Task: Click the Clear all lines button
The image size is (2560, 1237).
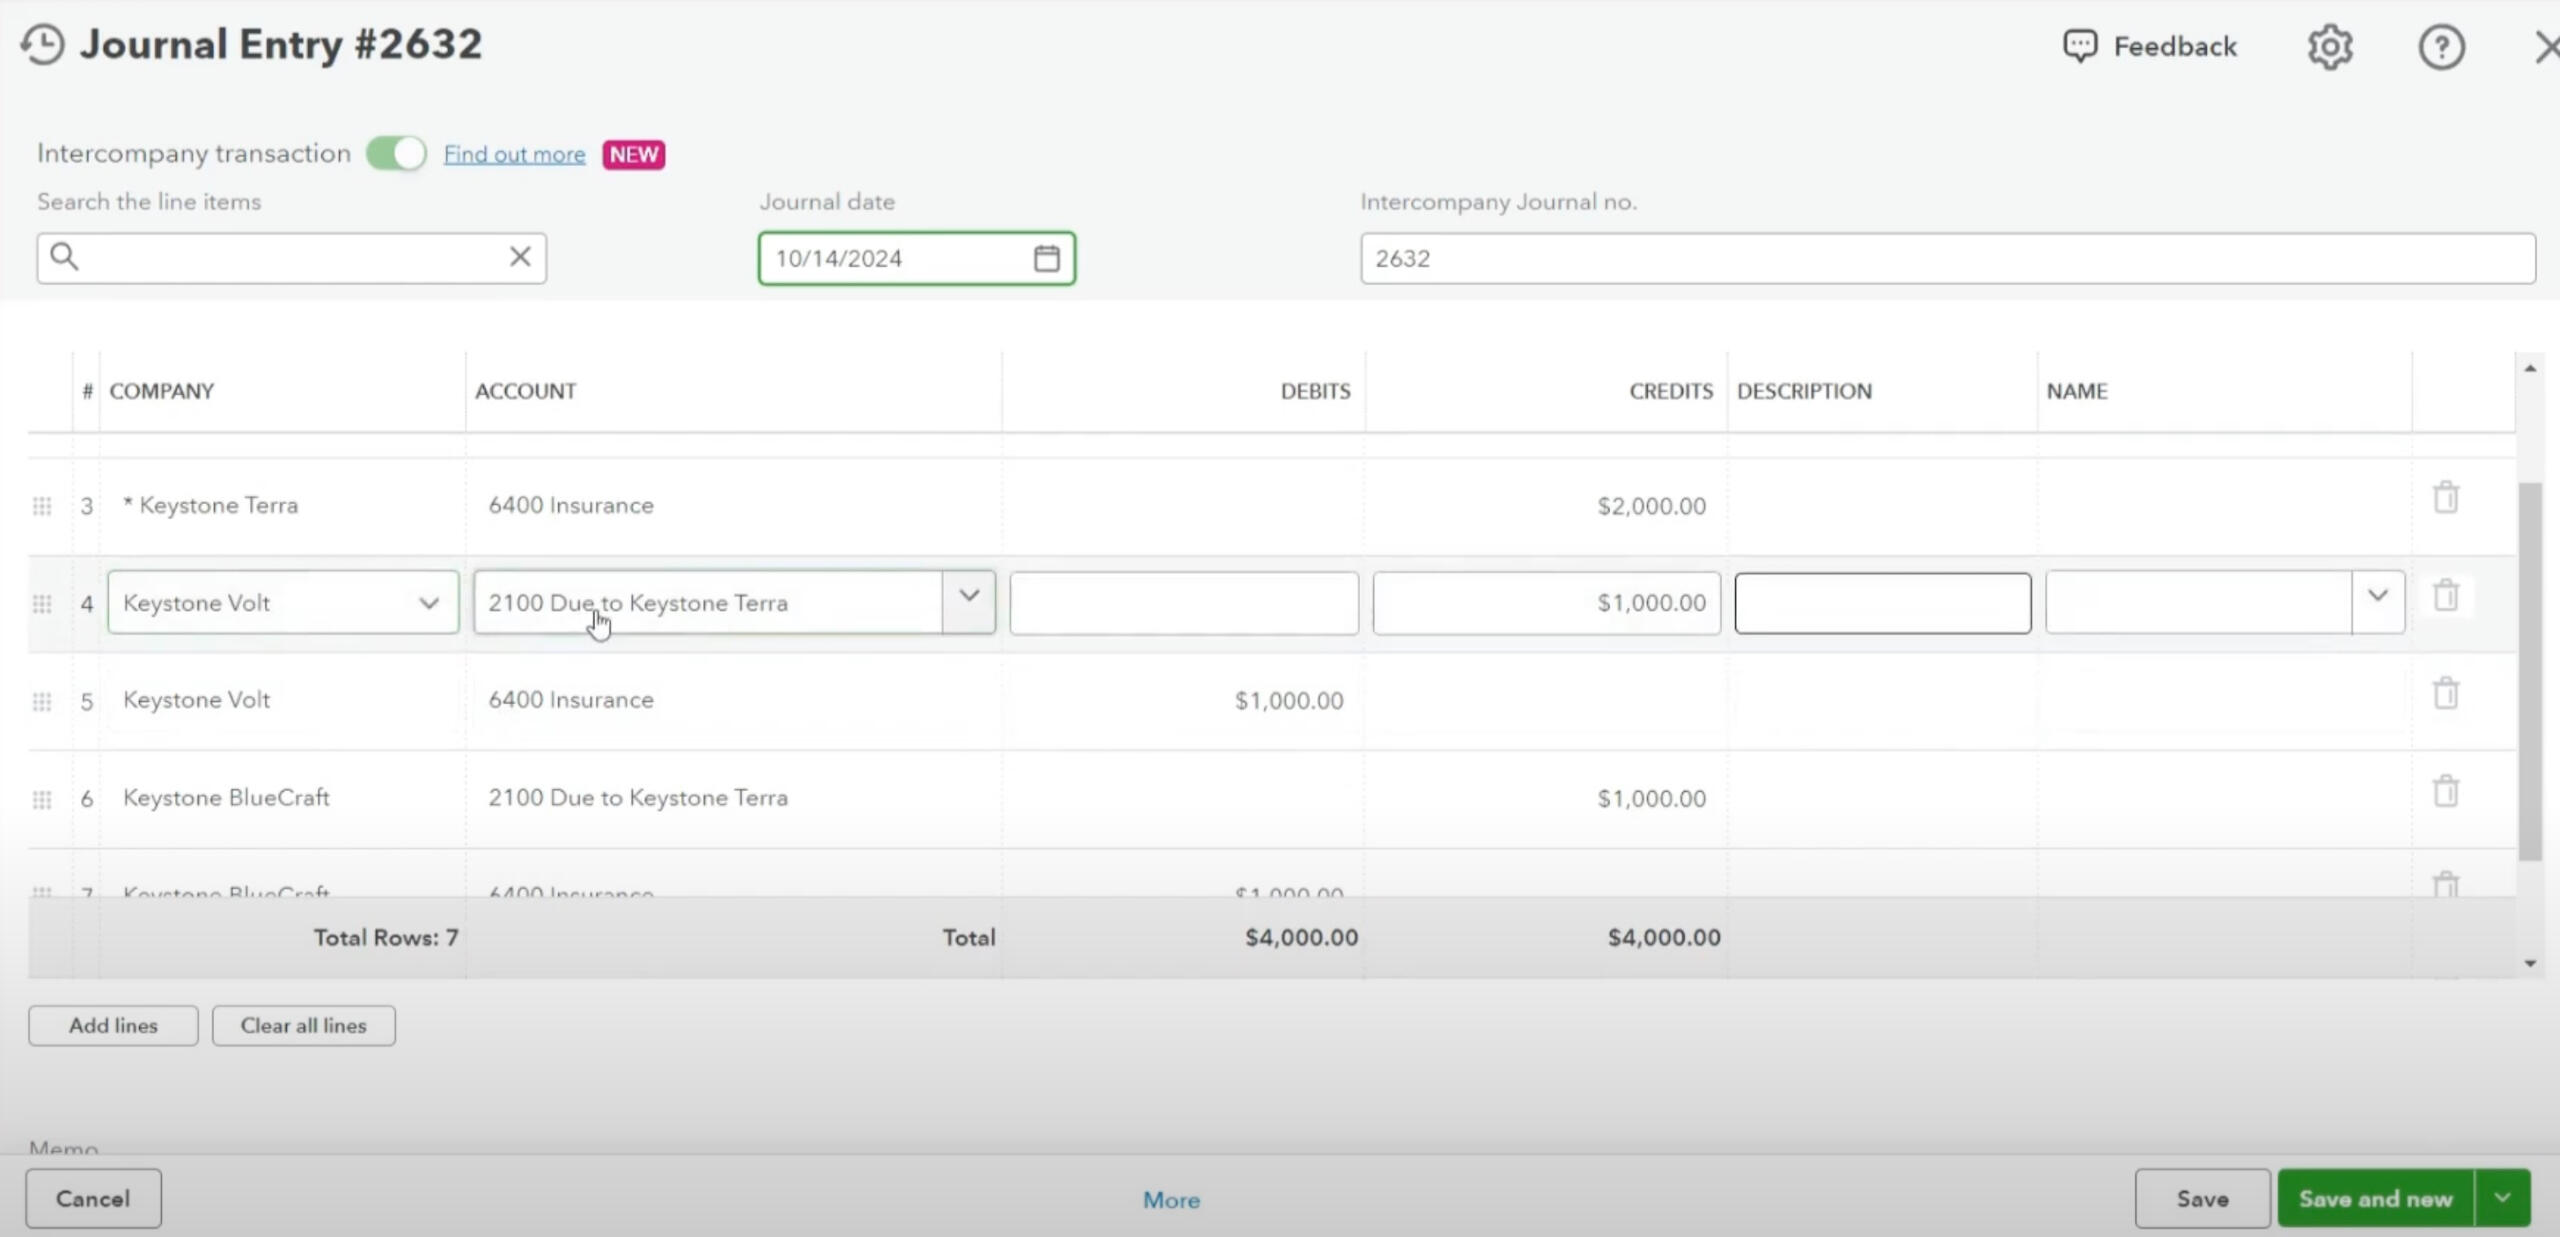Action: tap(303, 1026)
